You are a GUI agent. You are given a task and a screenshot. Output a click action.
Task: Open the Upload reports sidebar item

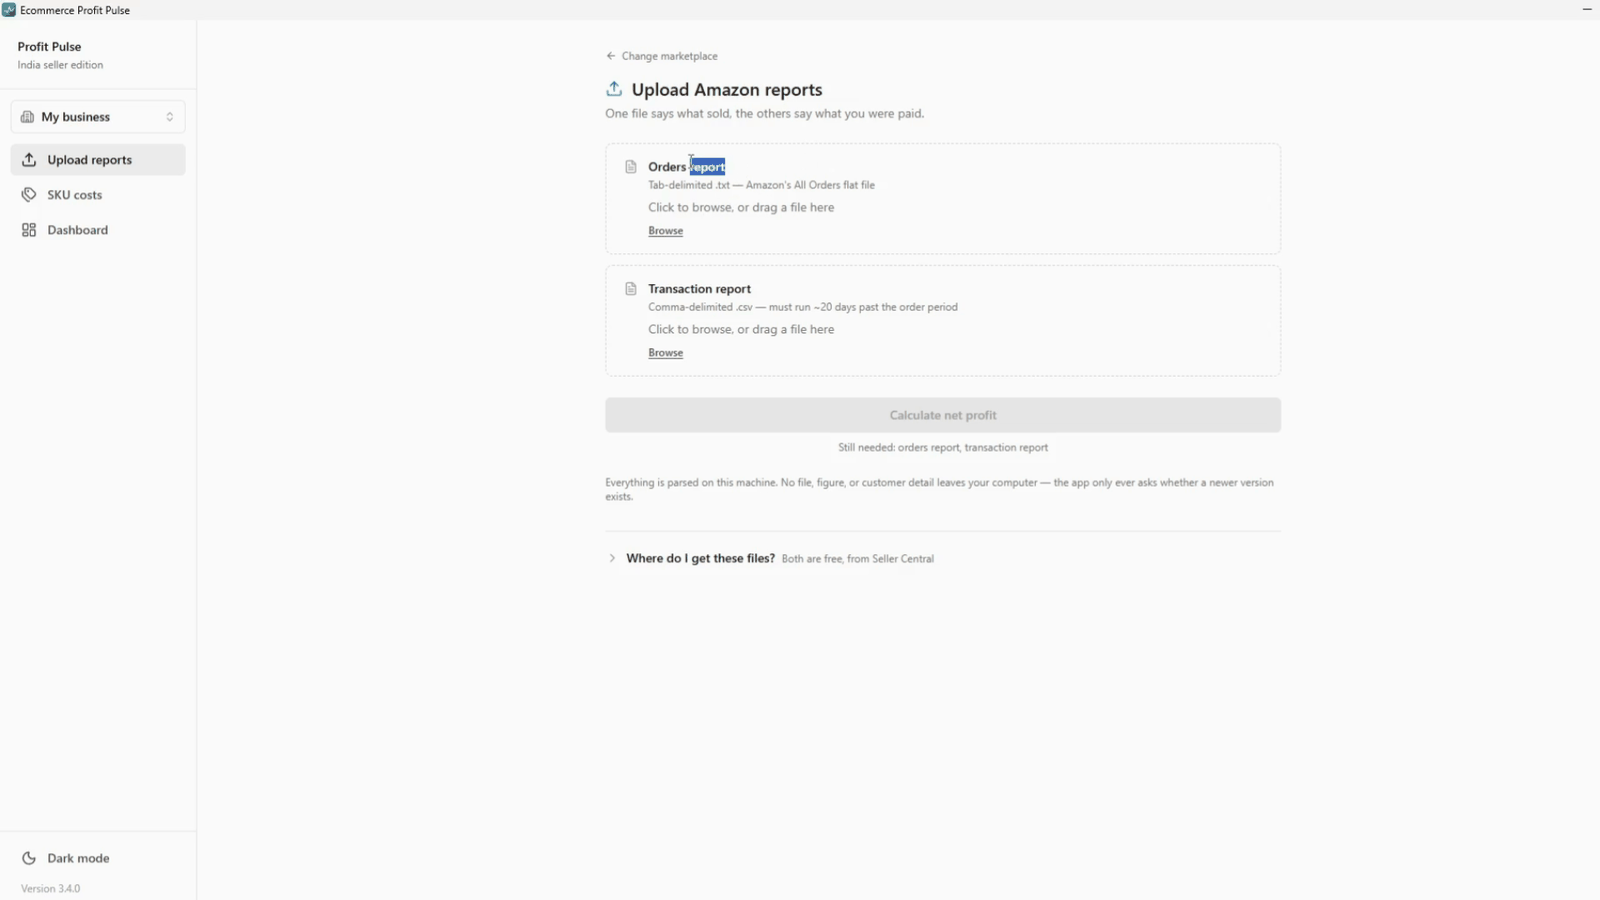98,160
